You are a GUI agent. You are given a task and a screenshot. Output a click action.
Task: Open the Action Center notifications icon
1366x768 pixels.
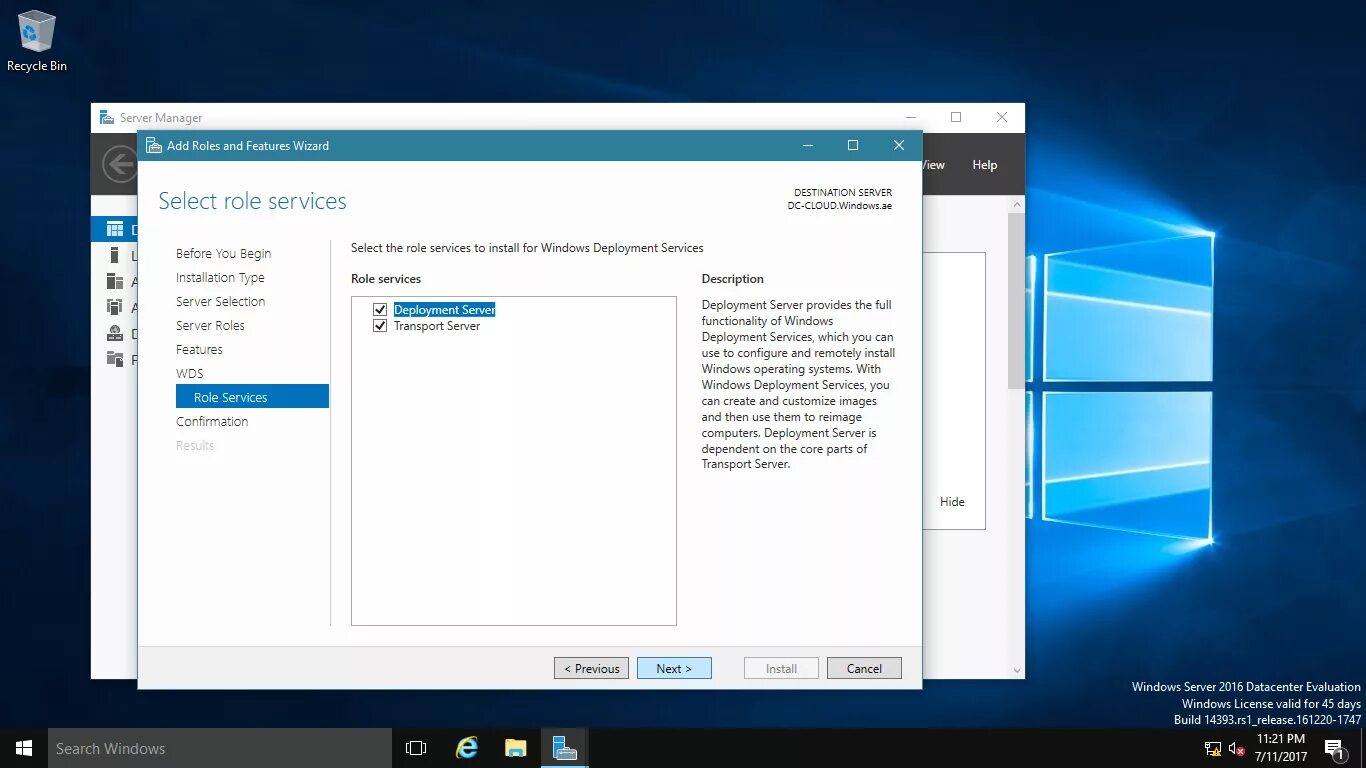click(1334, 748)
